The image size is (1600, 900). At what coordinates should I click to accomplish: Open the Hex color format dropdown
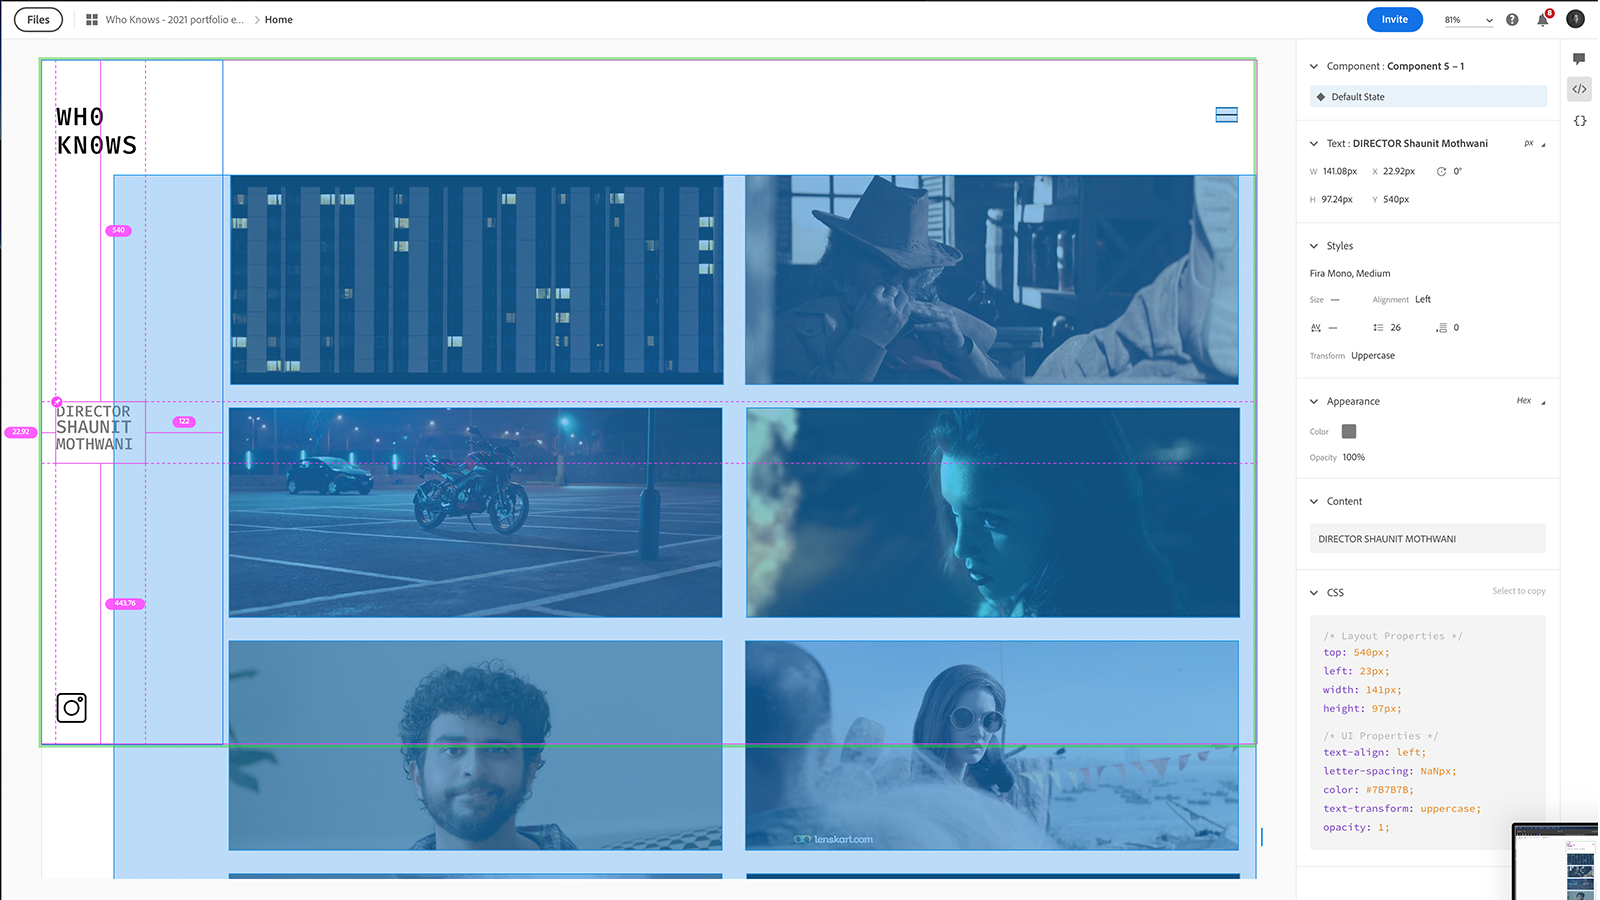coord(1529,401)
